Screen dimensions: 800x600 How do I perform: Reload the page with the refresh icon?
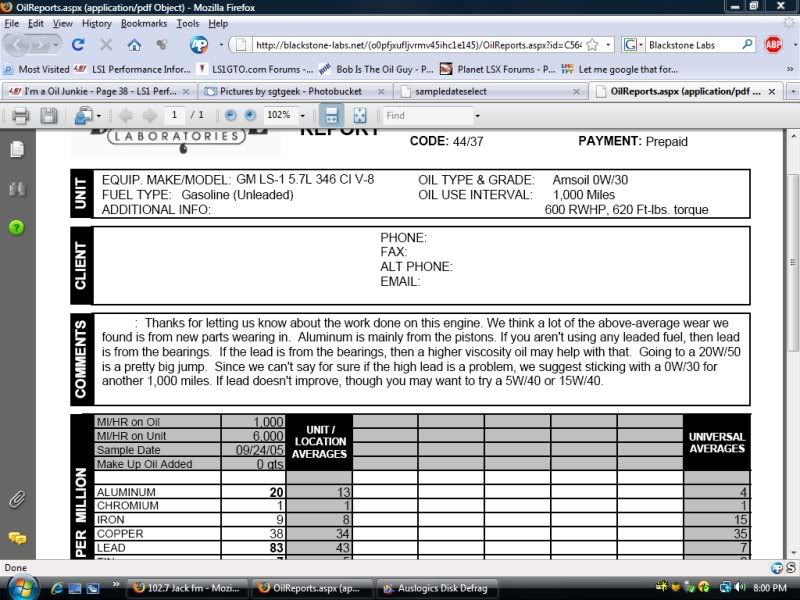tap(78, 45)
